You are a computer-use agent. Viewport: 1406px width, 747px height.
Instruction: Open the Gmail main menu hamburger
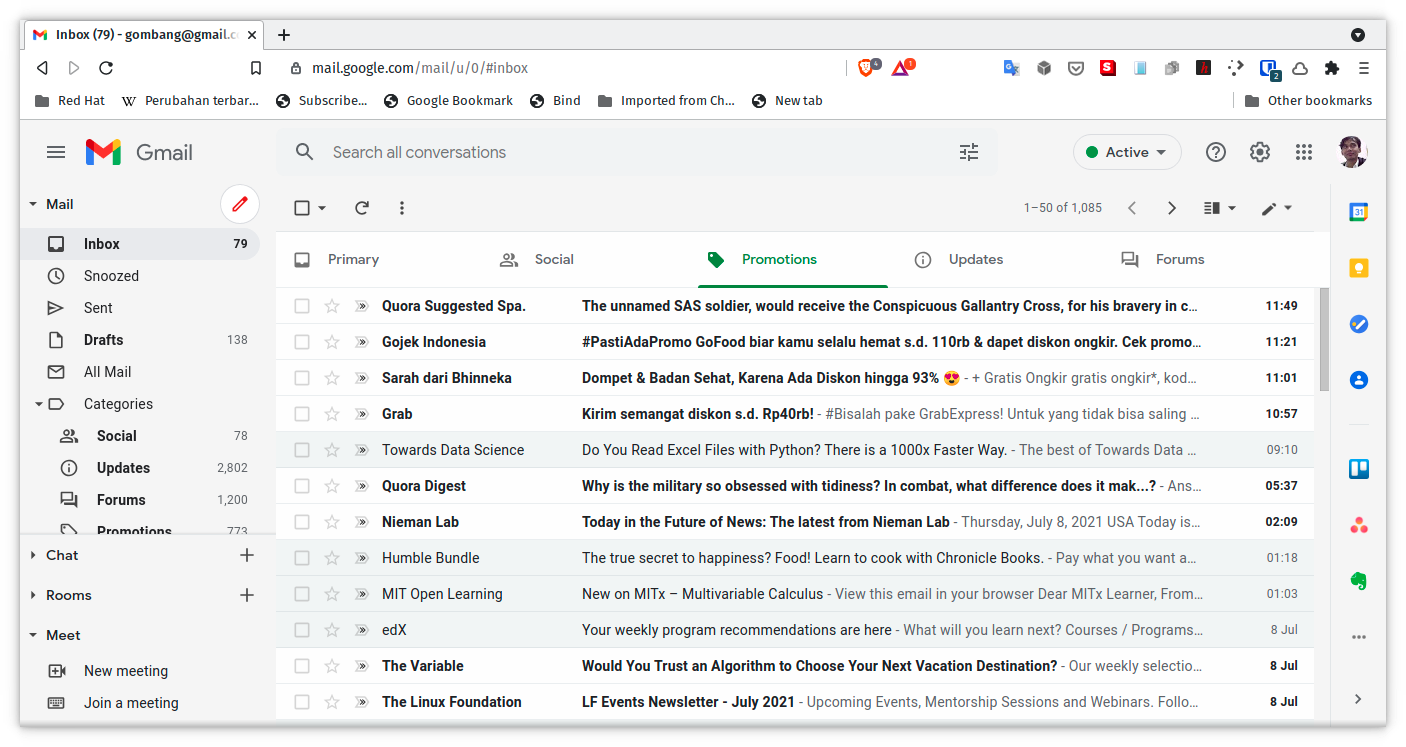(56, 152)
